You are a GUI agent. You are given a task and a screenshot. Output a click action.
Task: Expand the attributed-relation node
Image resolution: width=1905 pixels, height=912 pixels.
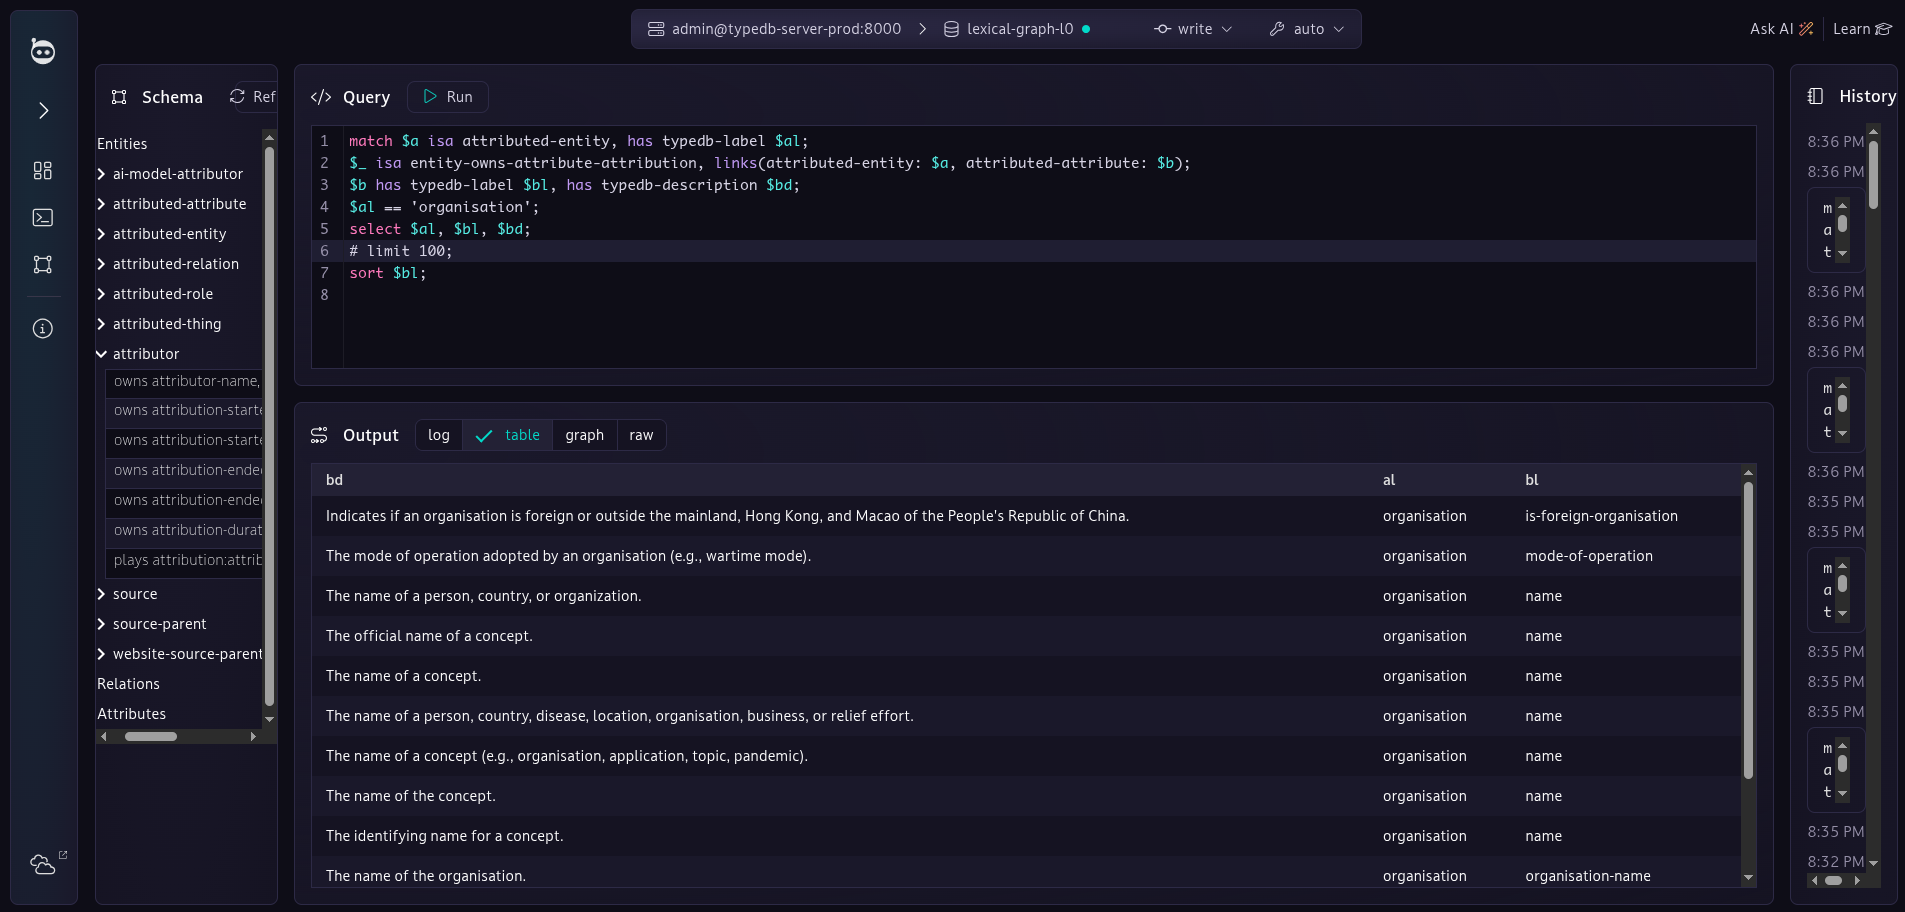coord(101,264)
